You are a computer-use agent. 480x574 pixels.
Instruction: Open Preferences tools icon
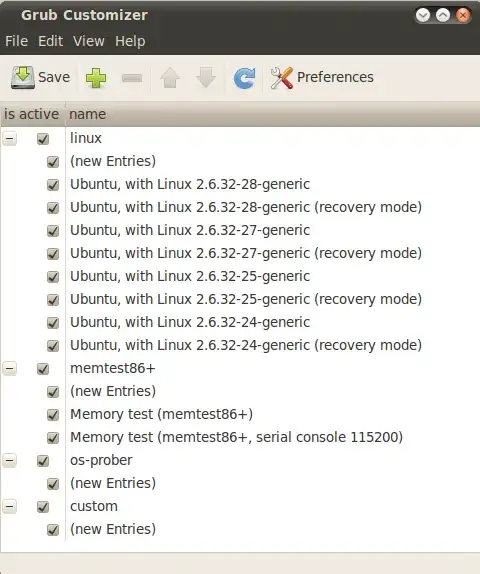point(282,78)
